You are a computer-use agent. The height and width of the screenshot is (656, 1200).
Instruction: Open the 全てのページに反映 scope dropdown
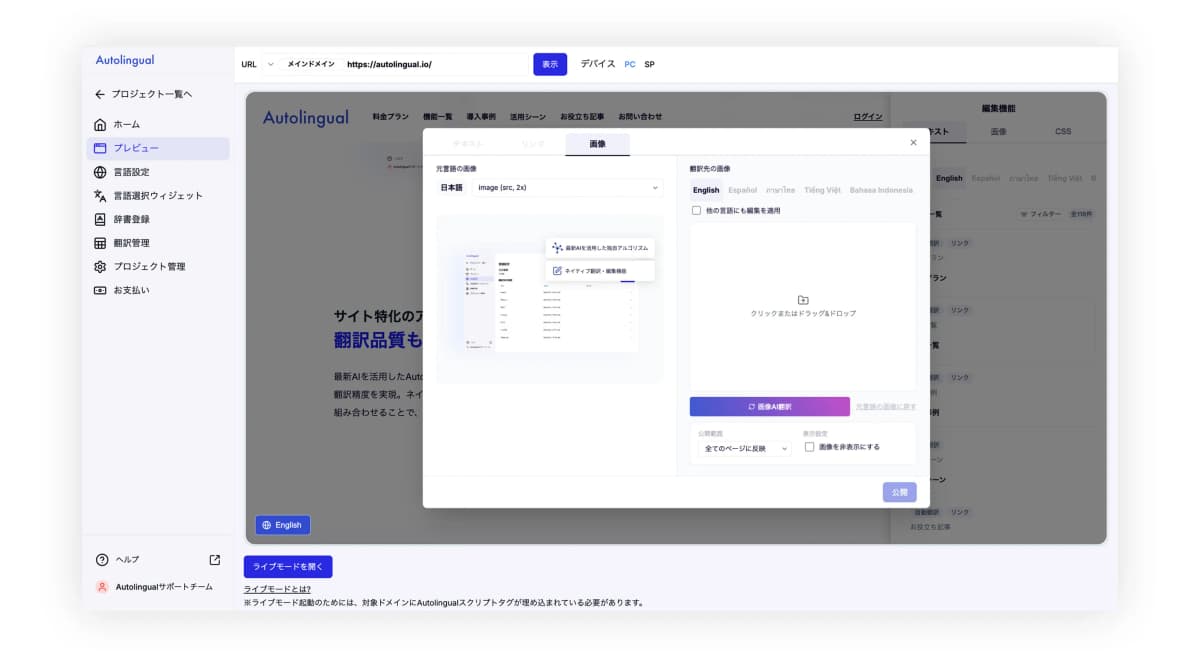click(745, 449)
